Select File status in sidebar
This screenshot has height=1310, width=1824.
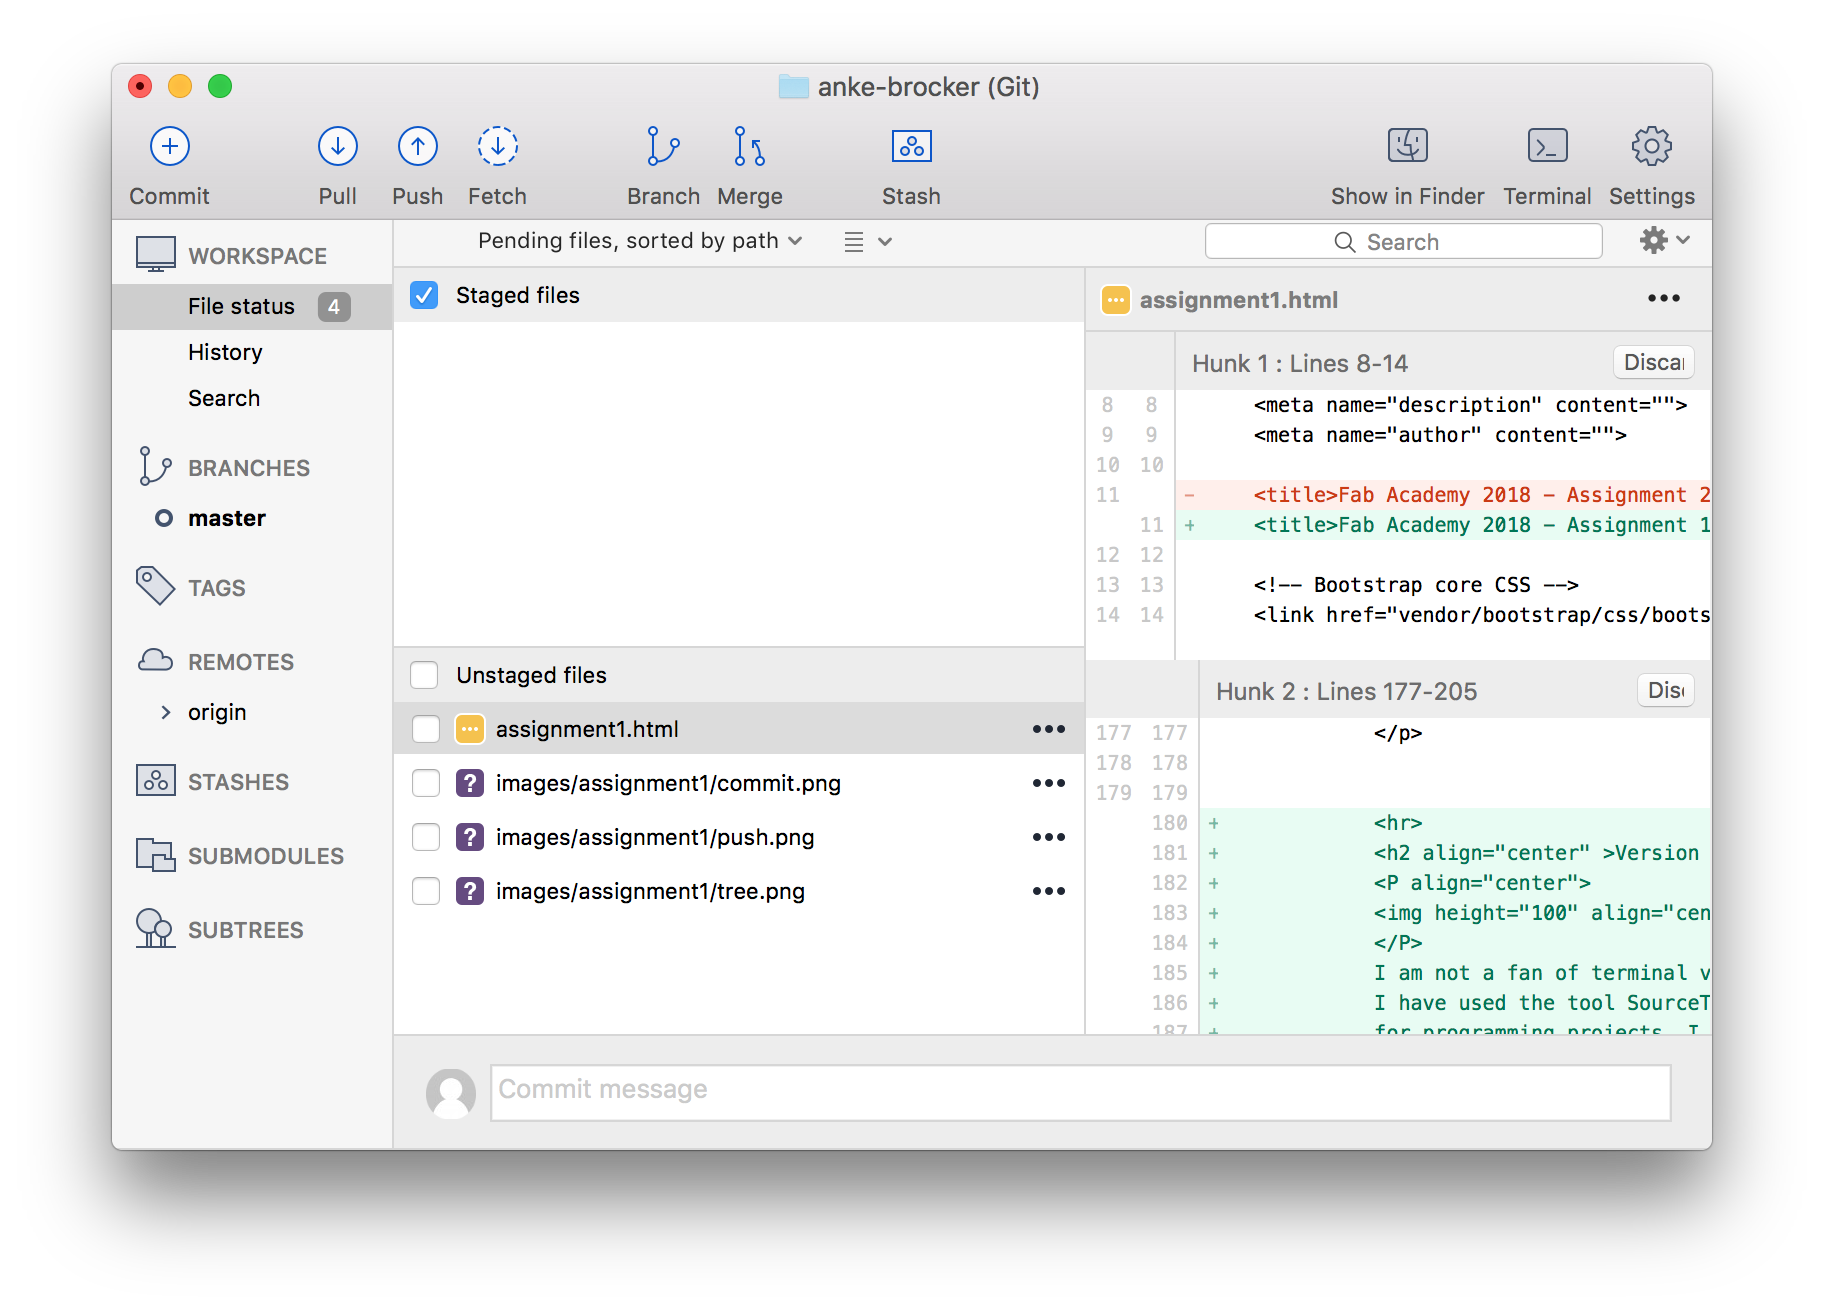coord(252,306)
